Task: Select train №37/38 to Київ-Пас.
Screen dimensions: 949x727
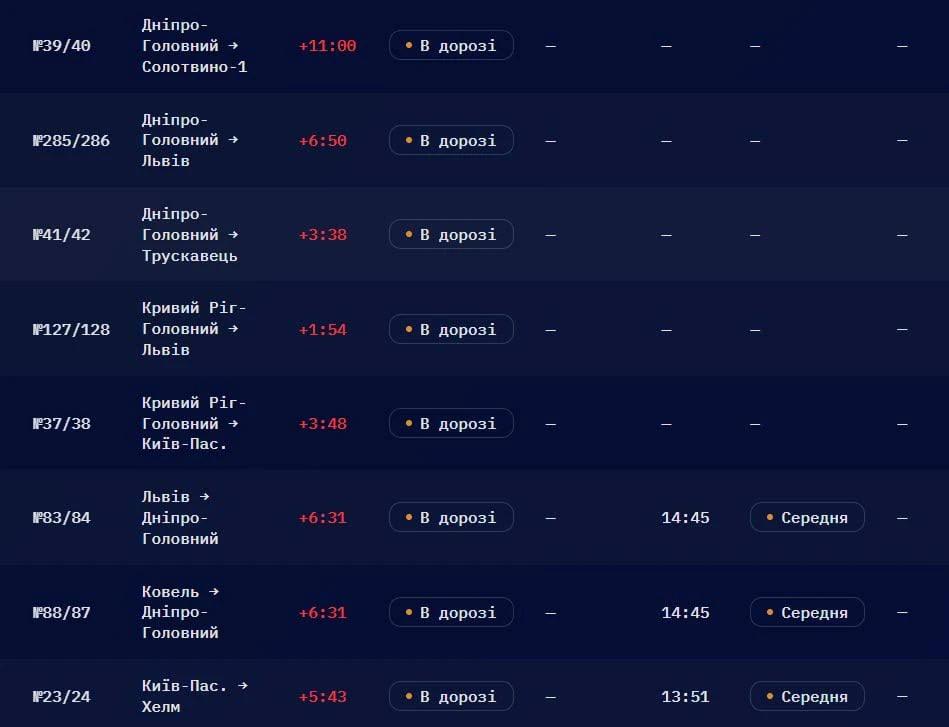Action: click(x=62, y=424)
